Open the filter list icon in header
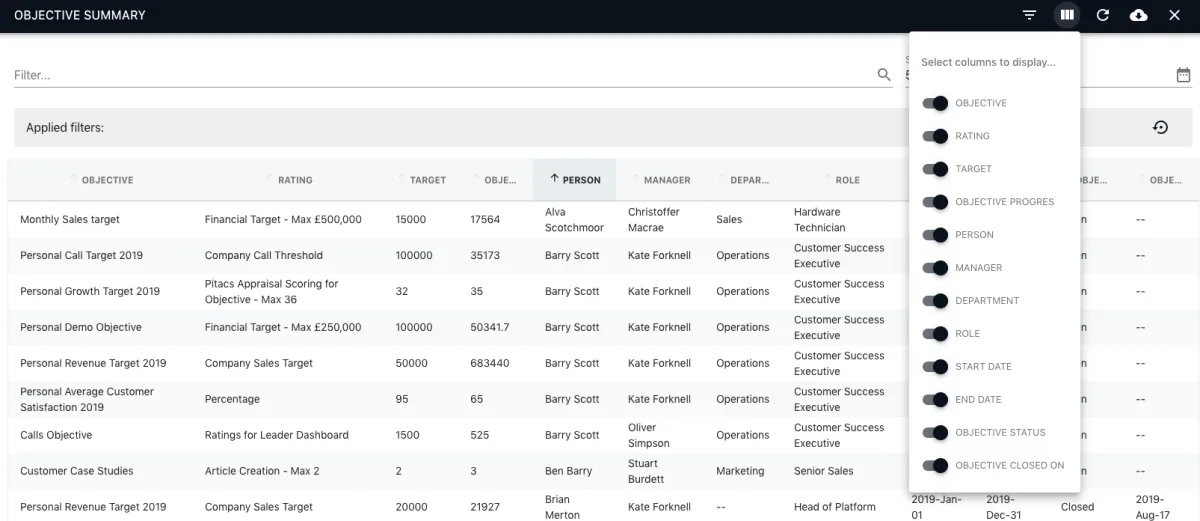This screenshot has width=1200, height=521. (x=1030, y=15)
